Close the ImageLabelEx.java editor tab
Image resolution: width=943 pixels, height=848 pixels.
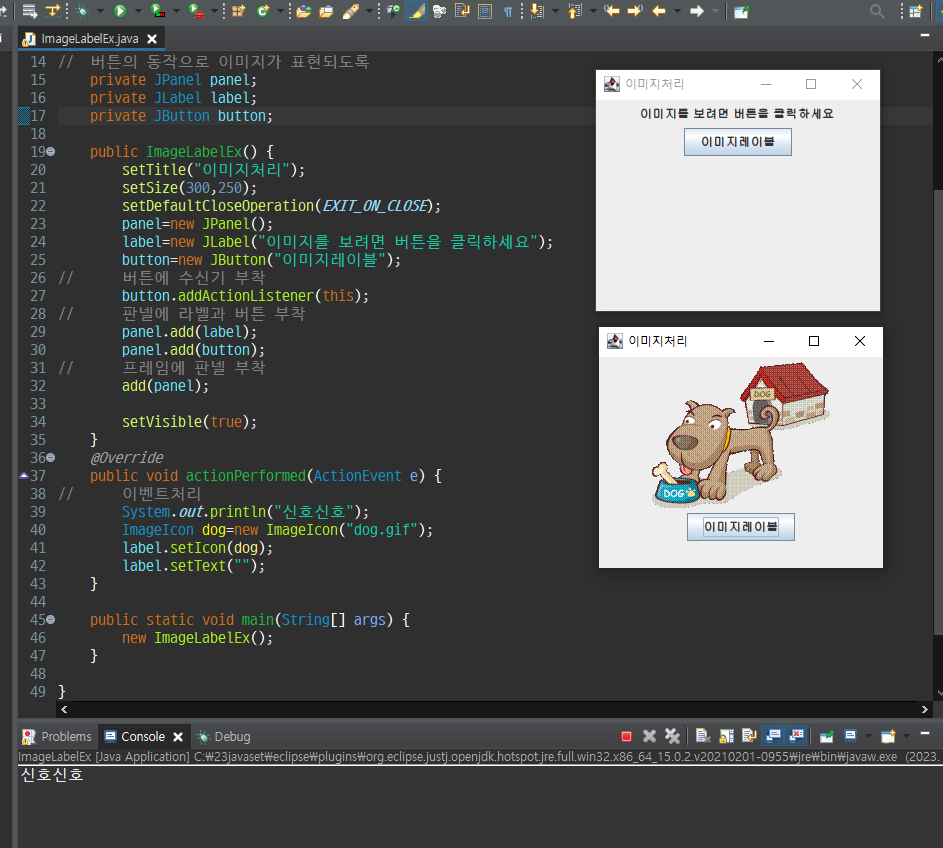[x=152, y=39]
